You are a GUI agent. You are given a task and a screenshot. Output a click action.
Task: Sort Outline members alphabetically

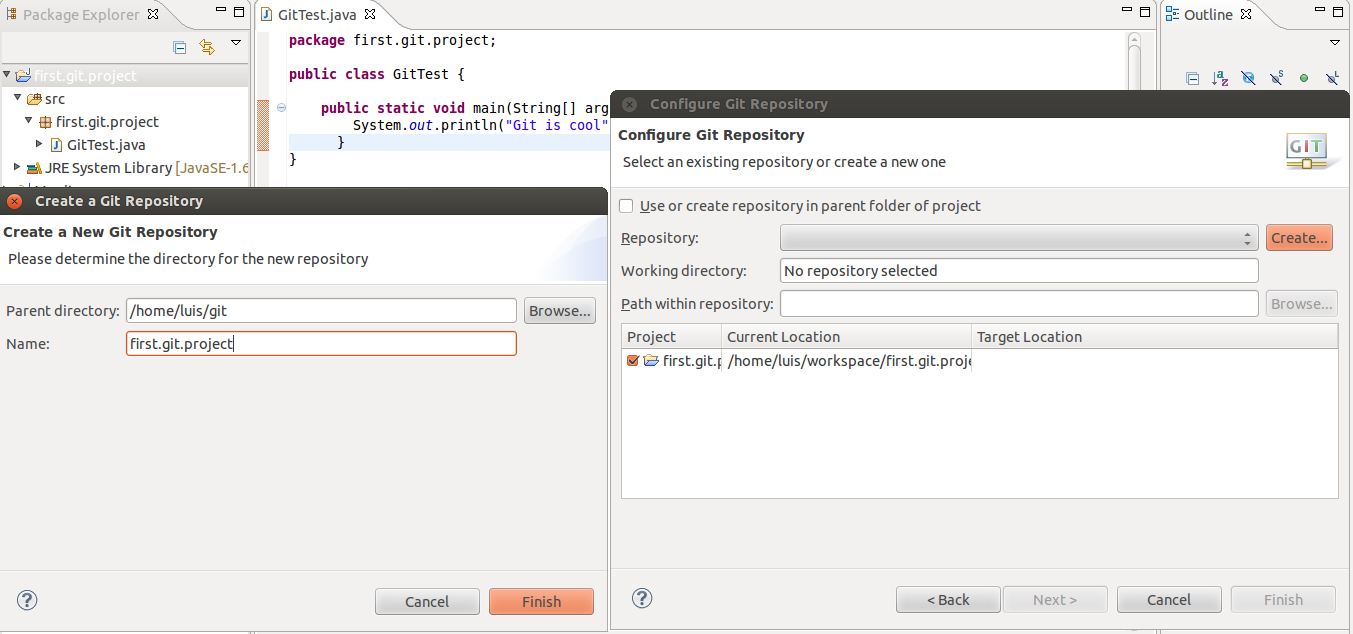[x=1220, y=78]
